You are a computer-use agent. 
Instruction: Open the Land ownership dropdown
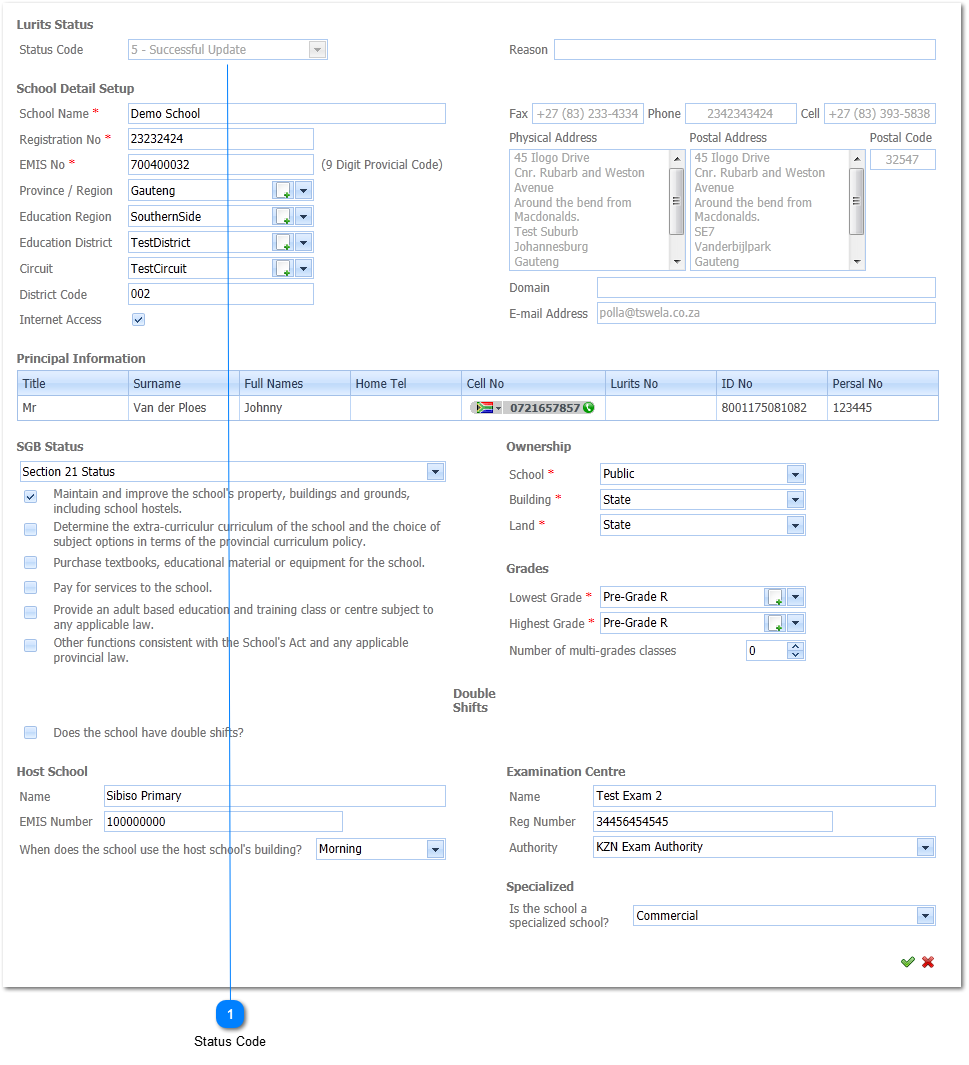coord(795,525)
